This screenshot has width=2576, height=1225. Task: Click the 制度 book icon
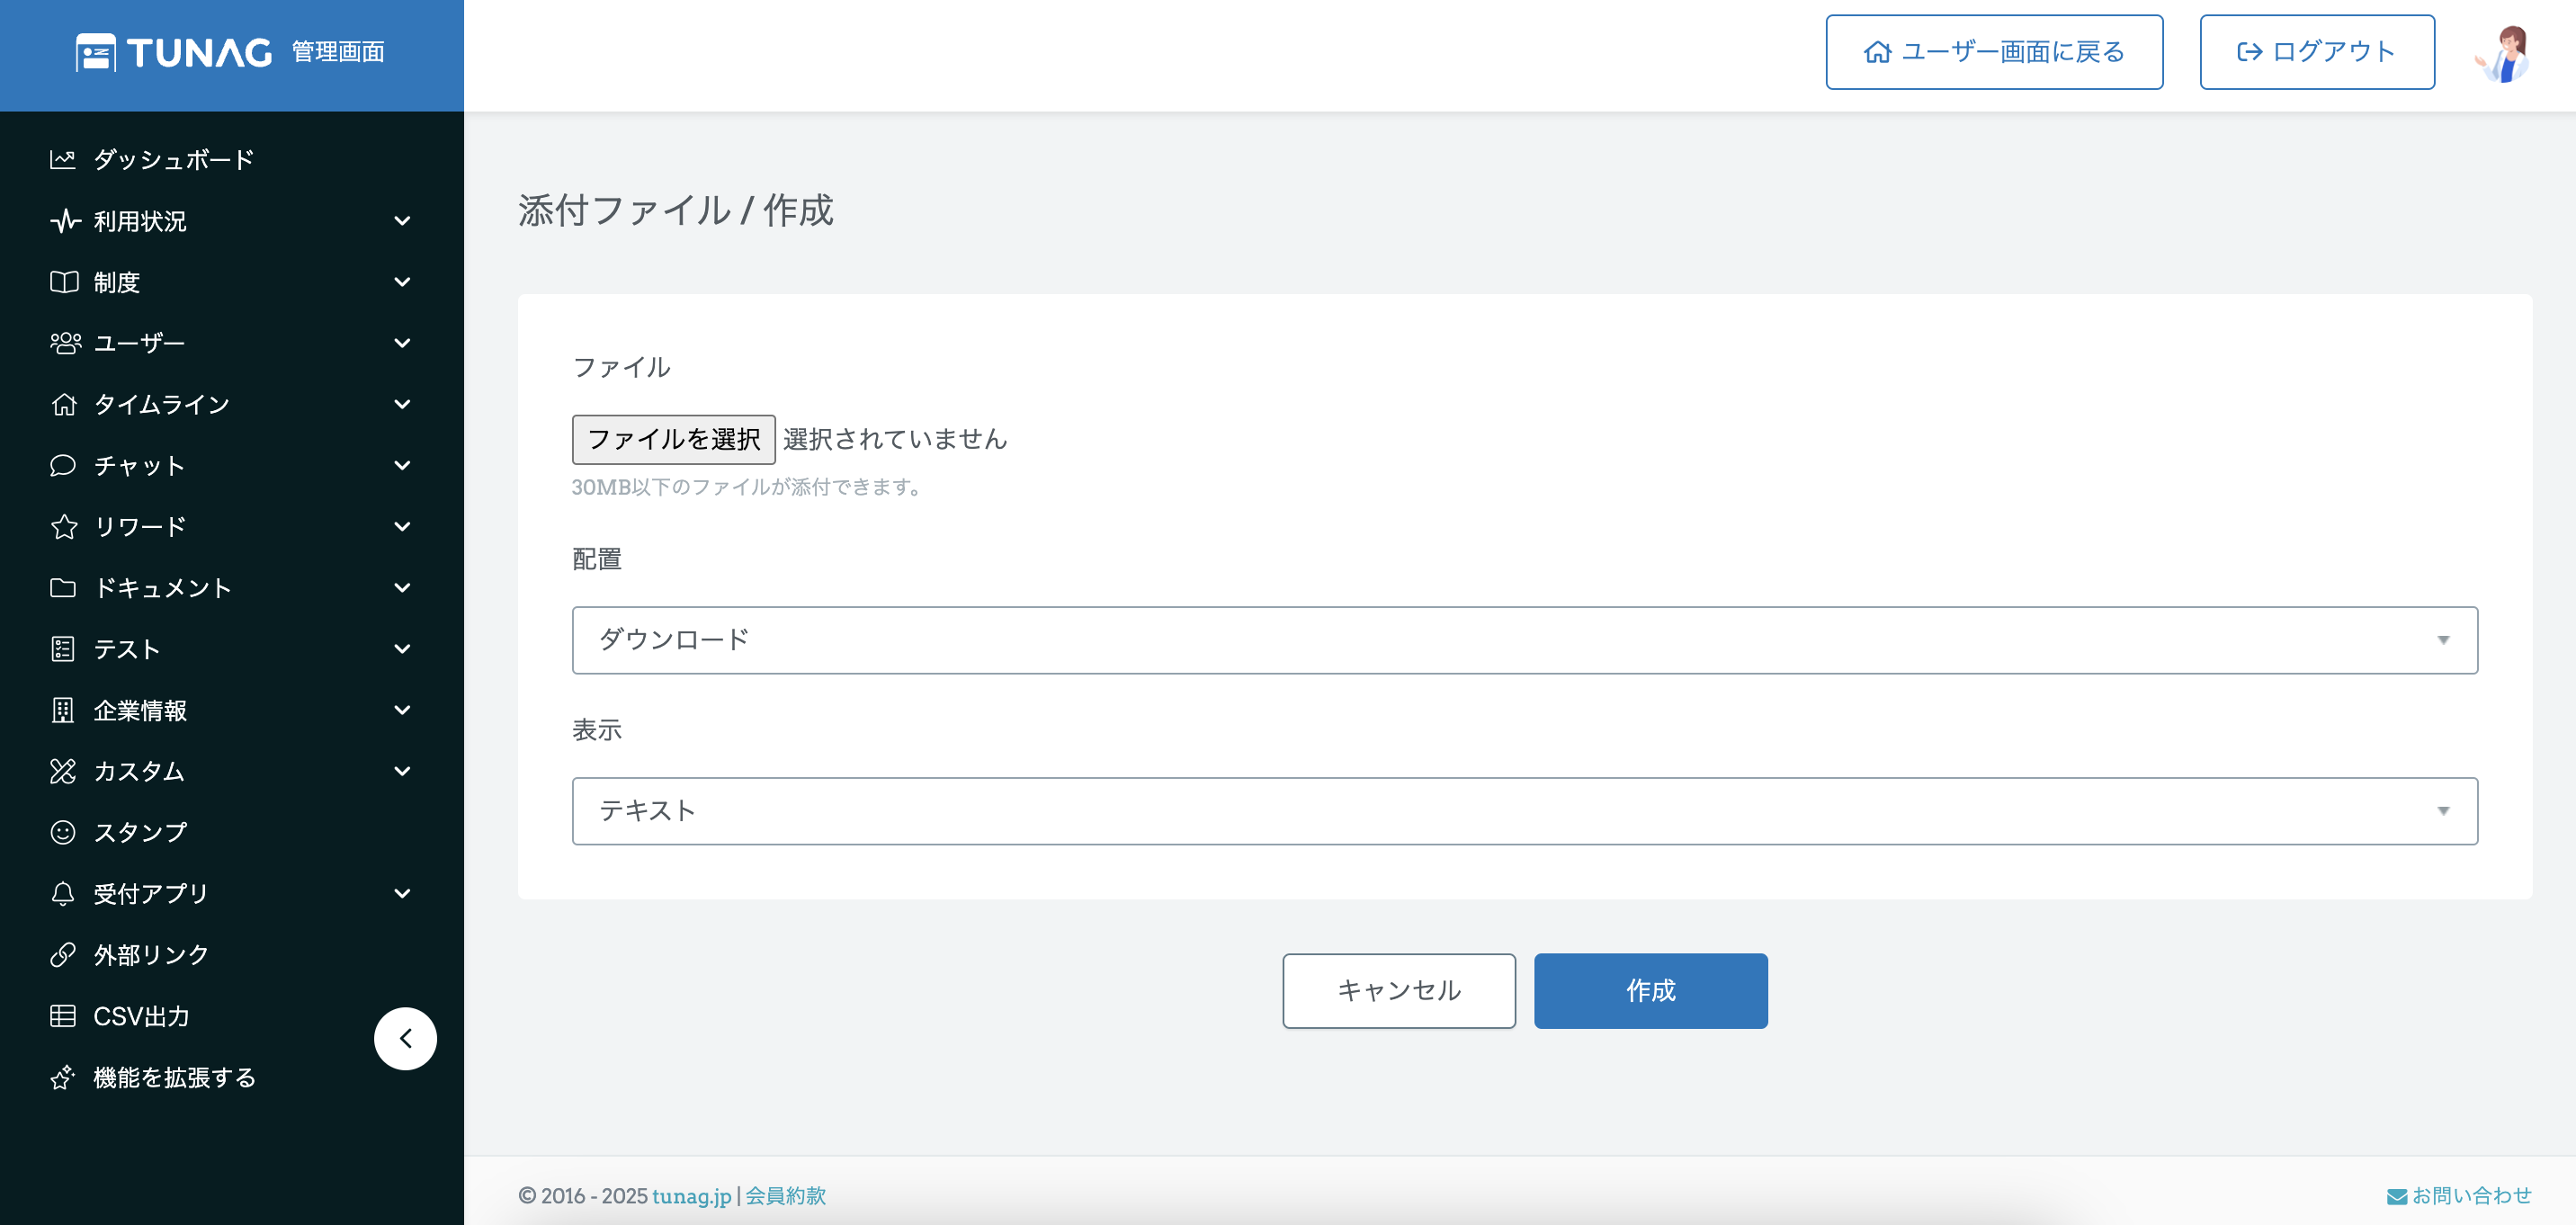click(64, 282)
